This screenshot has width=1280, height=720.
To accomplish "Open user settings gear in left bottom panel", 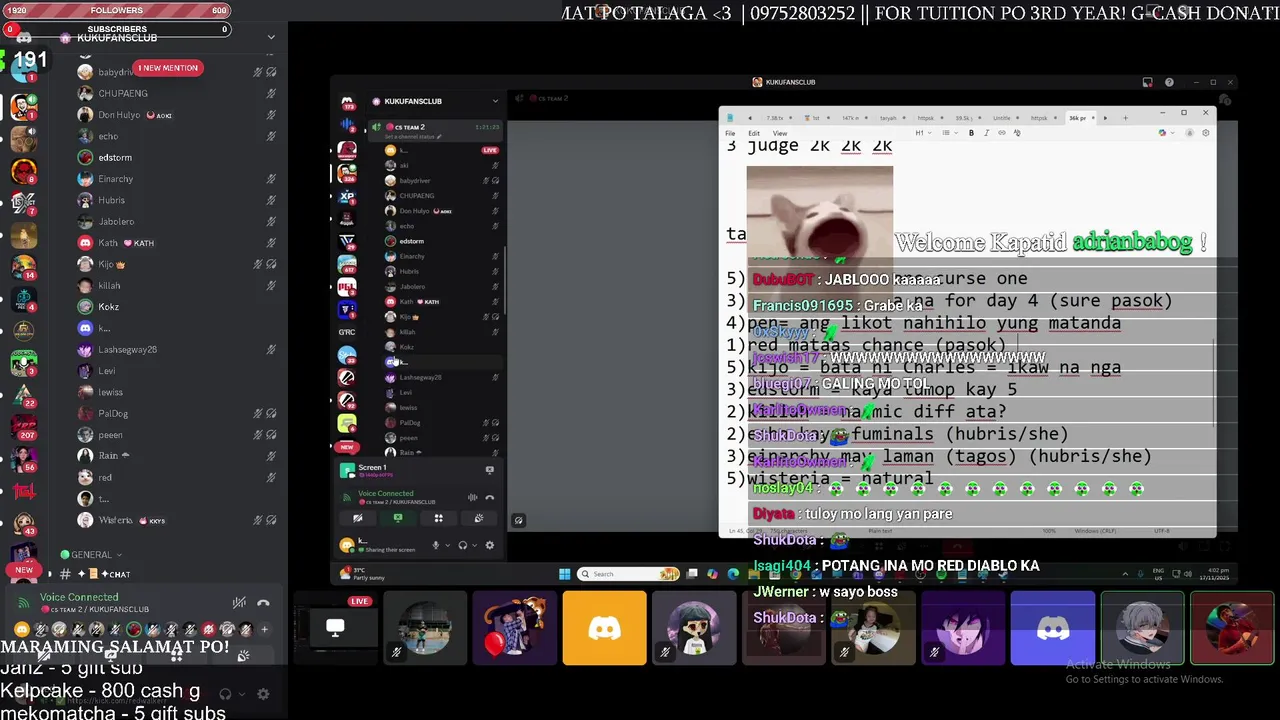I will [x=263, y=694].
